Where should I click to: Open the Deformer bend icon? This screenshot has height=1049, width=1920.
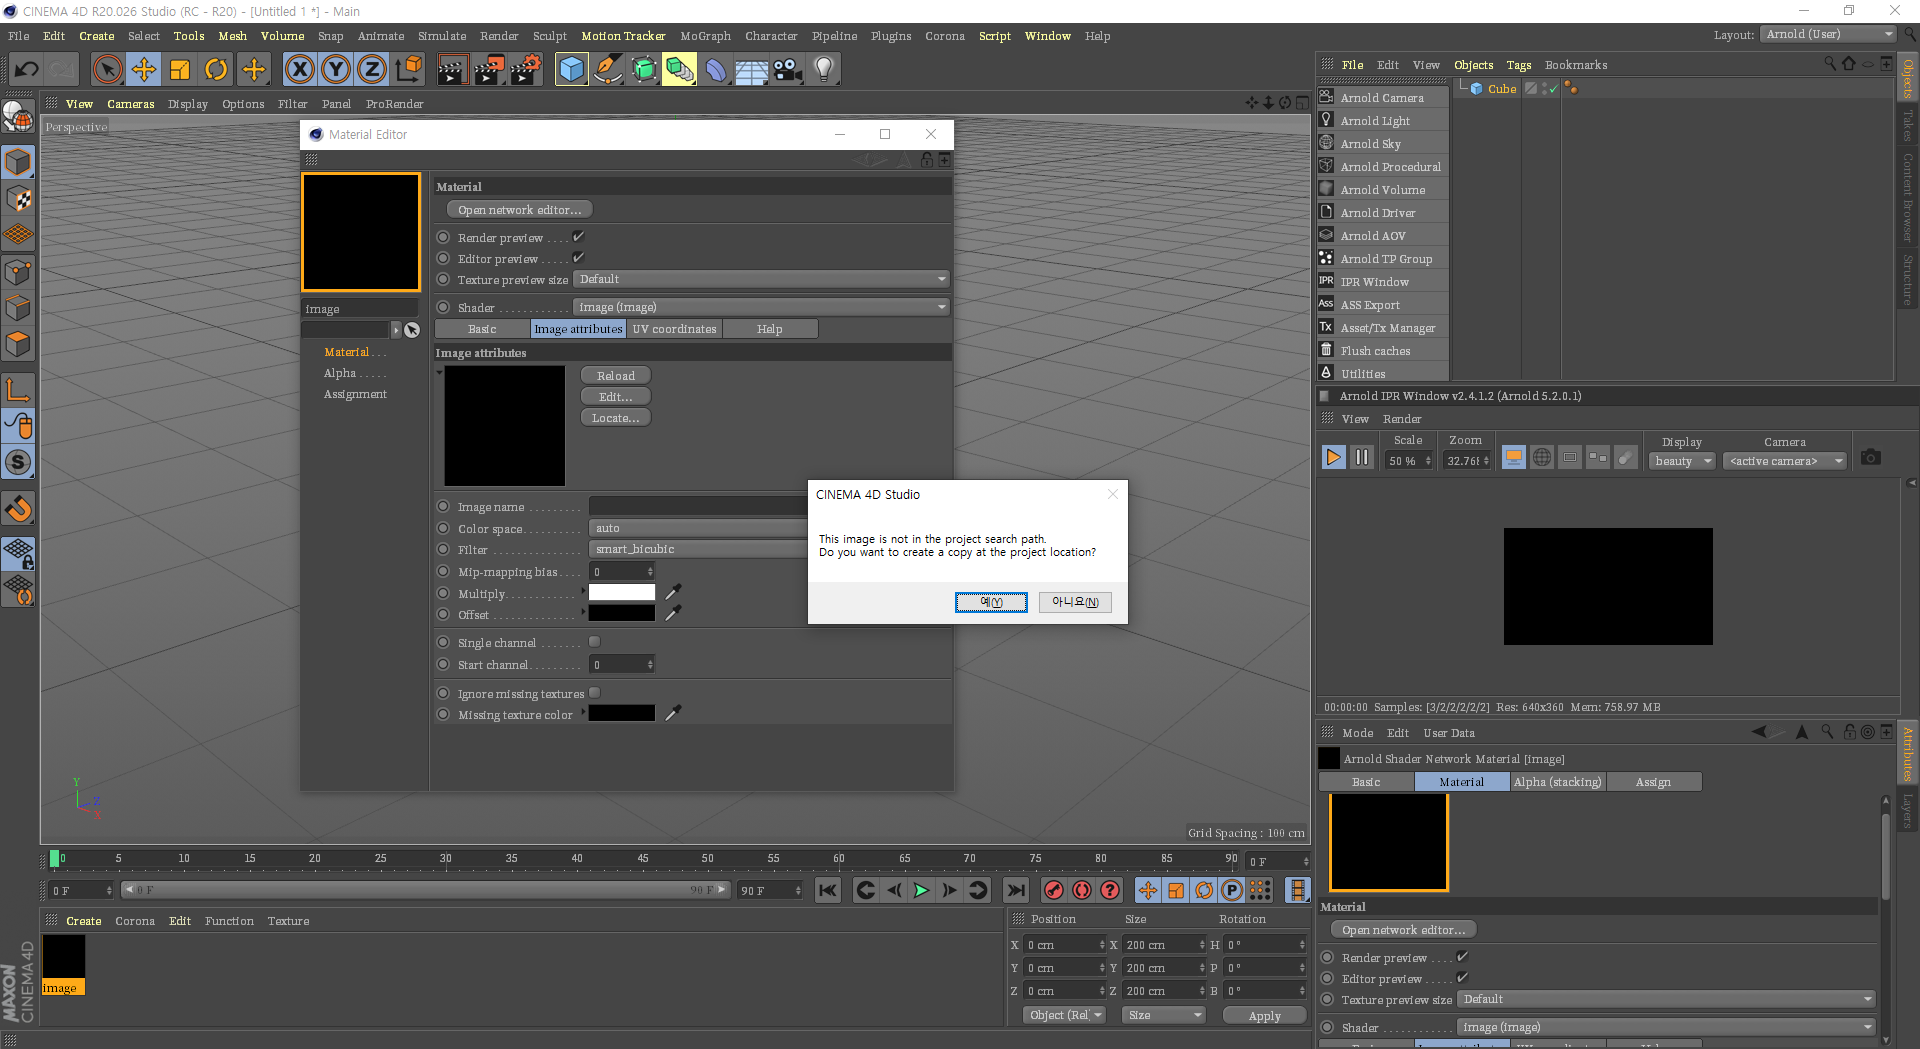[716, 69]
